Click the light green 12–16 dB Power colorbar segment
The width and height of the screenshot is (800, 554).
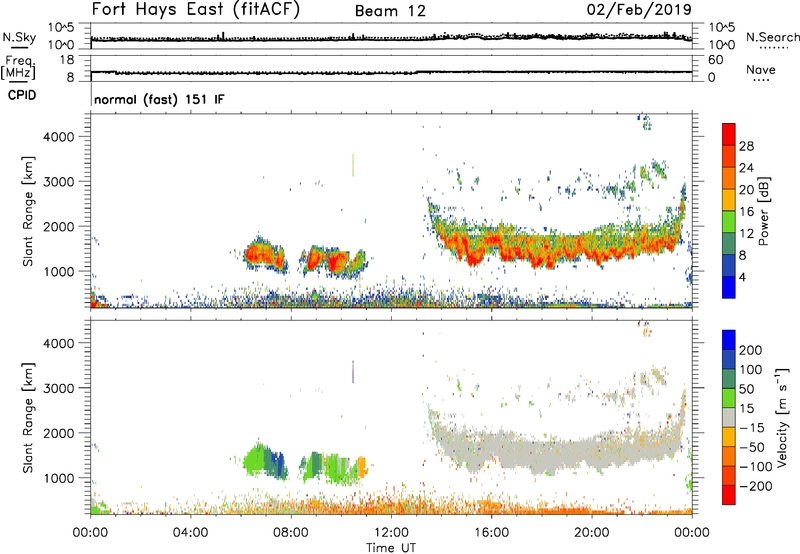coord(729,221)
